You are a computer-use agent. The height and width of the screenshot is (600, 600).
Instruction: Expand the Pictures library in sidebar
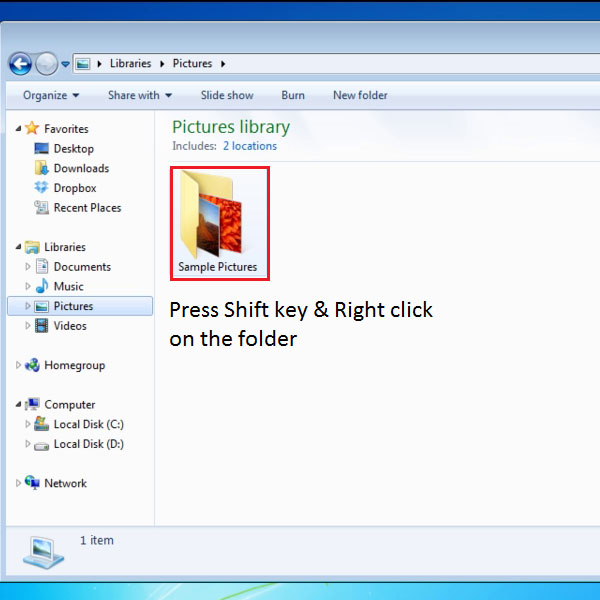pyautogui.click(x=28, y=306)
